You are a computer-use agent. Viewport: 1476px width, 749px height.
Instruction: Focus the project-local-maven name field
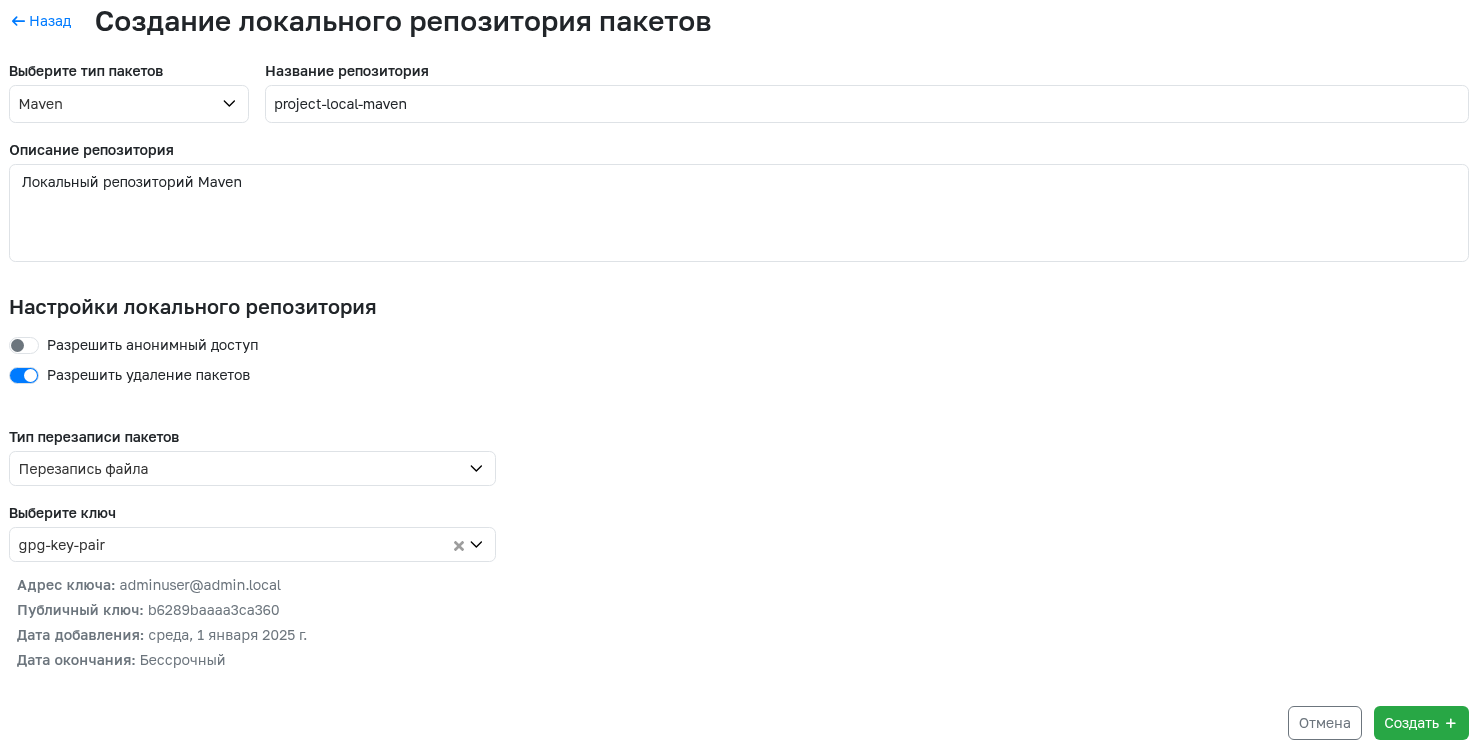866,104
